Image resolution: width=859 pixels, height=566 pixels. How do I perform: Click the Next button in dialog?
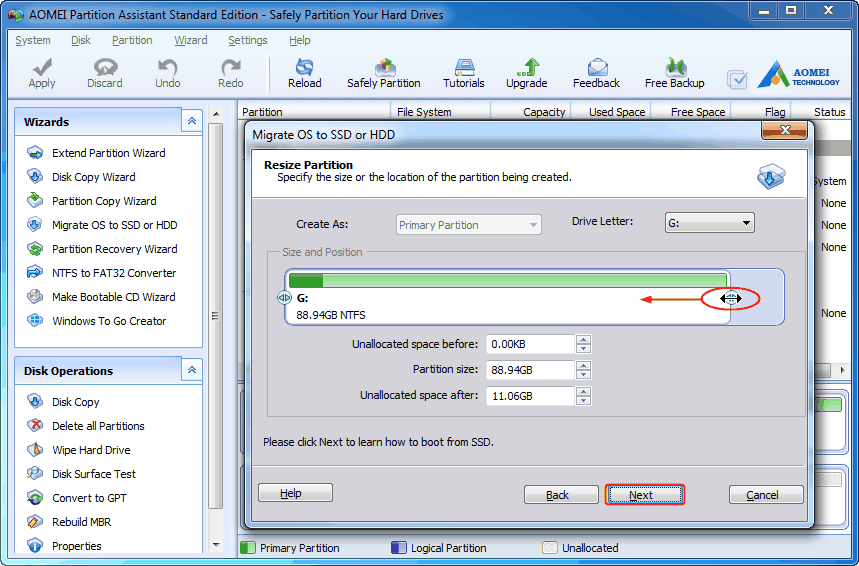(x=645, y=495)
